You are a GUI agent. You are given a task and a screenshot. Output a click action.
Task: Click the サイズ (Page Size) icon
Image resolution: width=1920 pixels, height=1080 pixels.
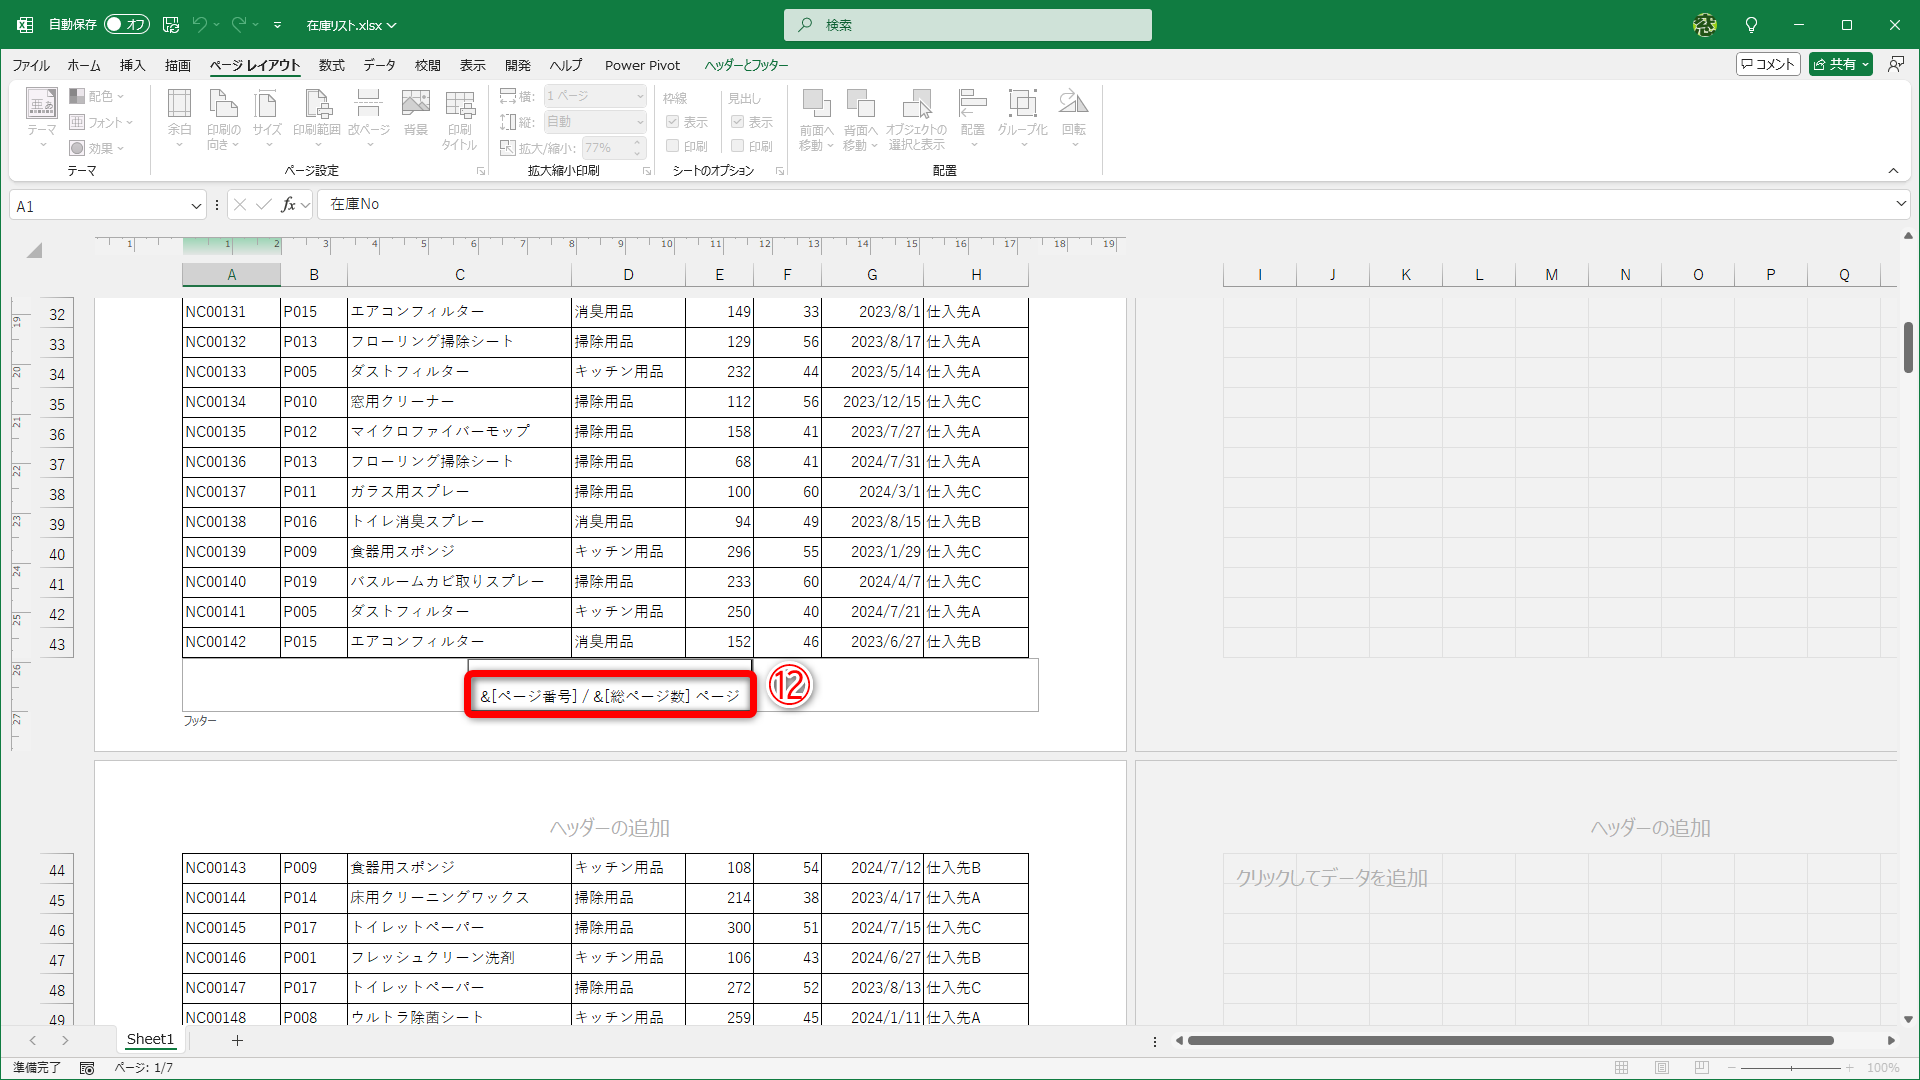[266, 115]
